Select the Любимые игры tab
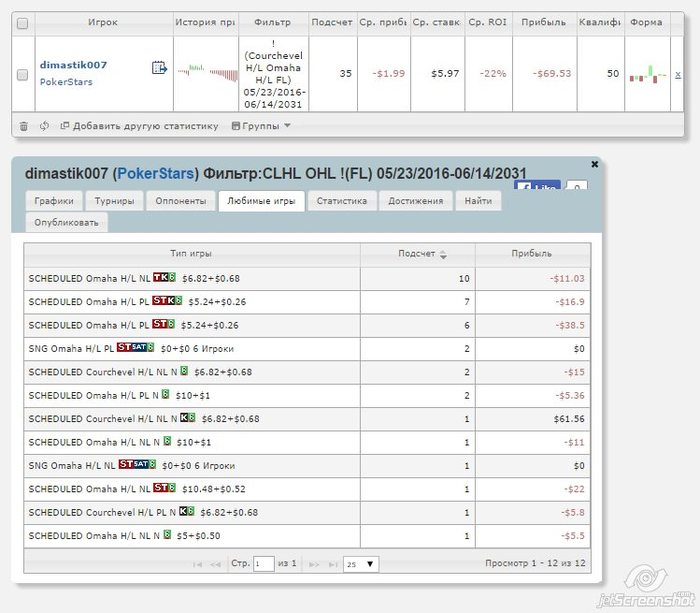This screenshot has height=613, width=700. click(x=261, y=201)
